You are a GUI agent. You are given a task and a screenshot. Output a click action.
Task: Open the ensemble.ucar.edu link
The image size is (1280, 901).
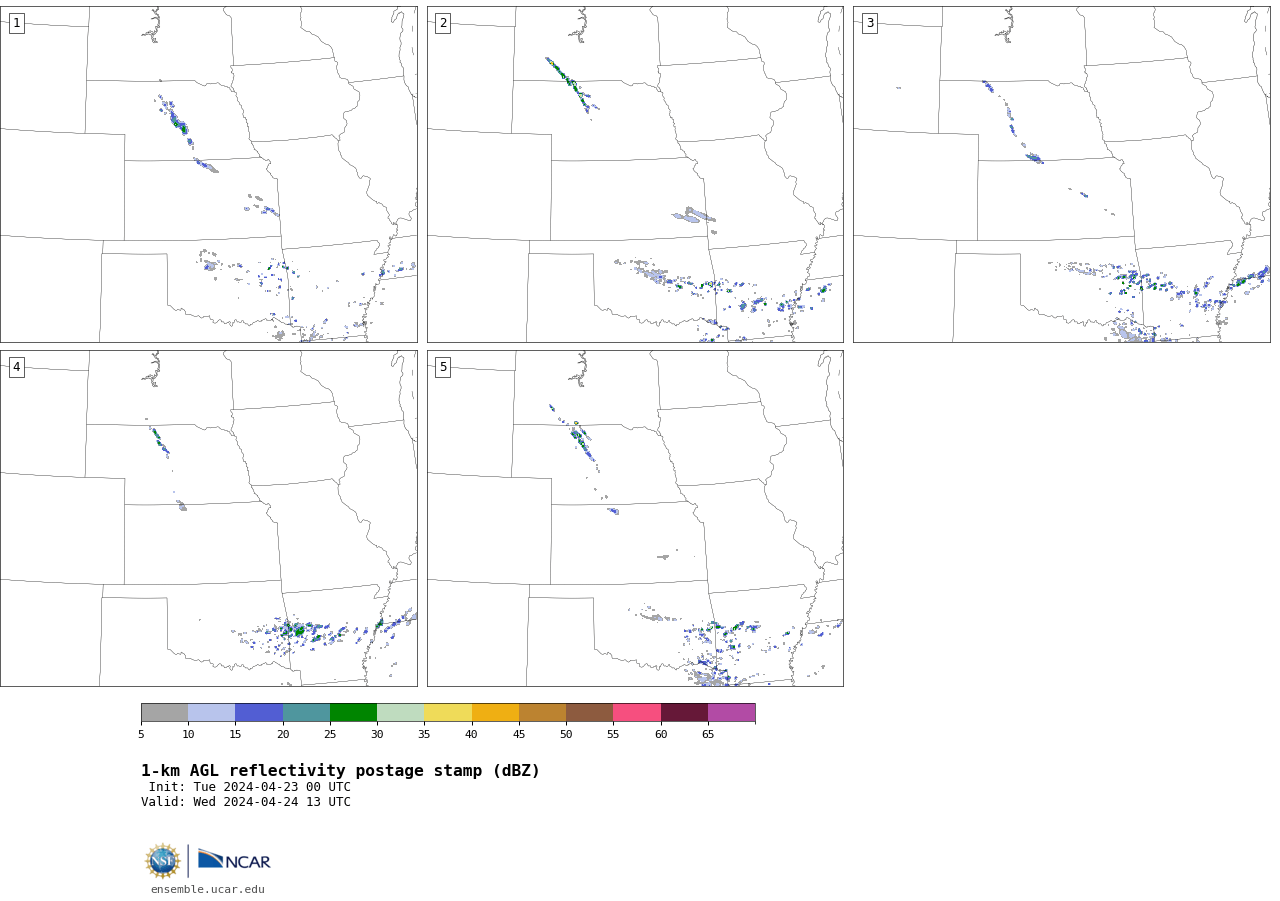point(208,889)
